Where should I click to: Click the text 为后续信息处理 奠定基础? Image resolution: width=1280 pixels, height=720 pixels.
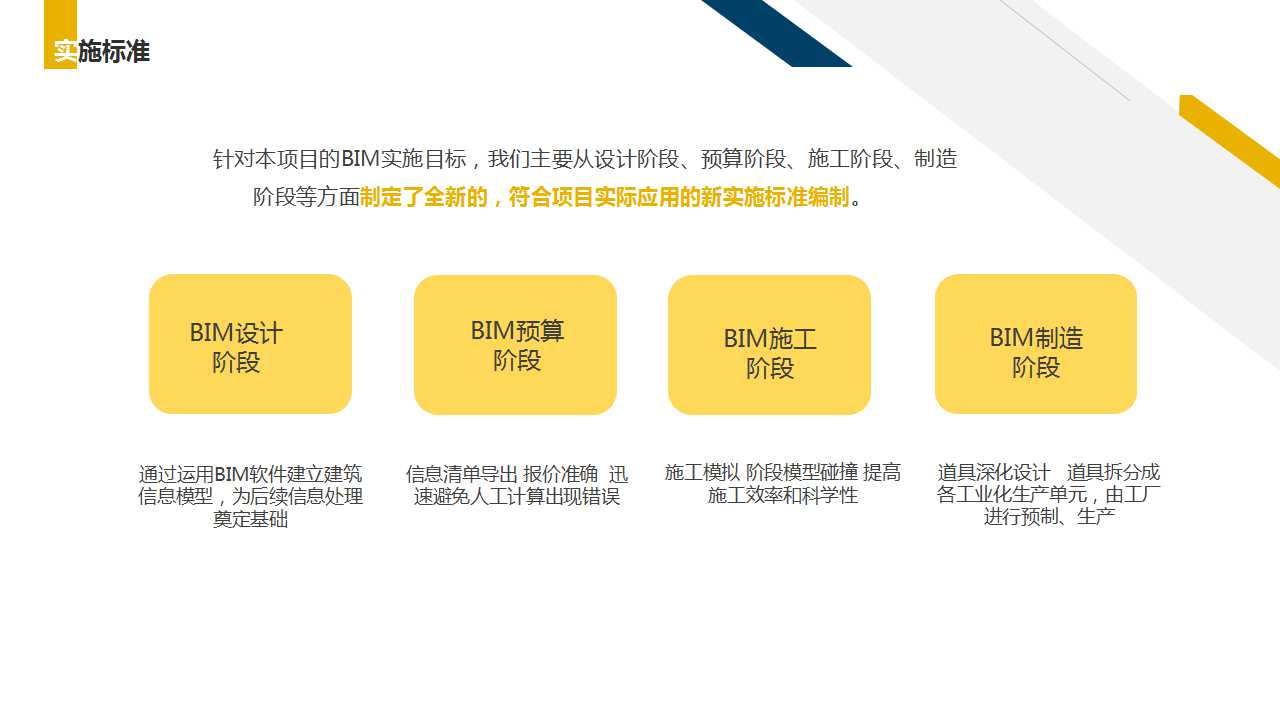pos(251,508)
